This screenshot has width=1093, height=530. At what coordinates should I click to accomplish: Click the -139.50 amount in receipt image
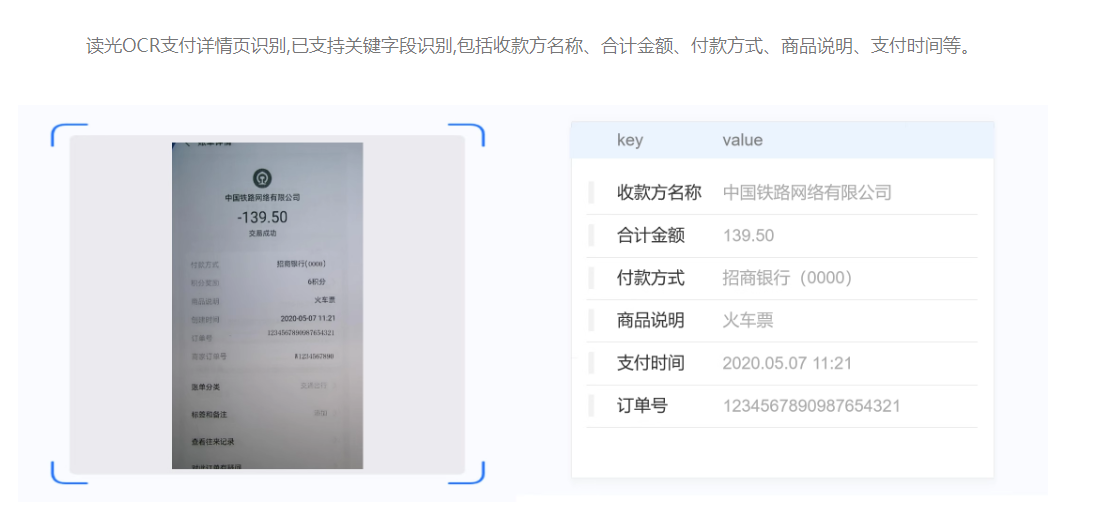click(263, 218)
